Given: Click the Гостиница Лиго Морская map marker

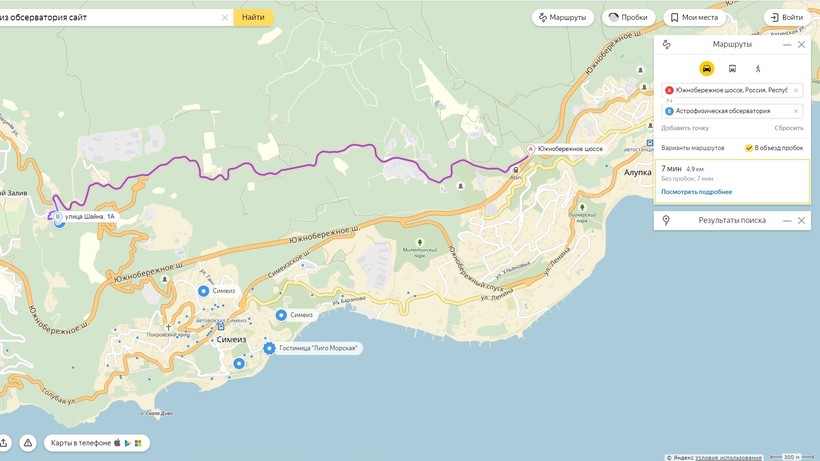Looking at the screenshot, I should click(269, 348).
